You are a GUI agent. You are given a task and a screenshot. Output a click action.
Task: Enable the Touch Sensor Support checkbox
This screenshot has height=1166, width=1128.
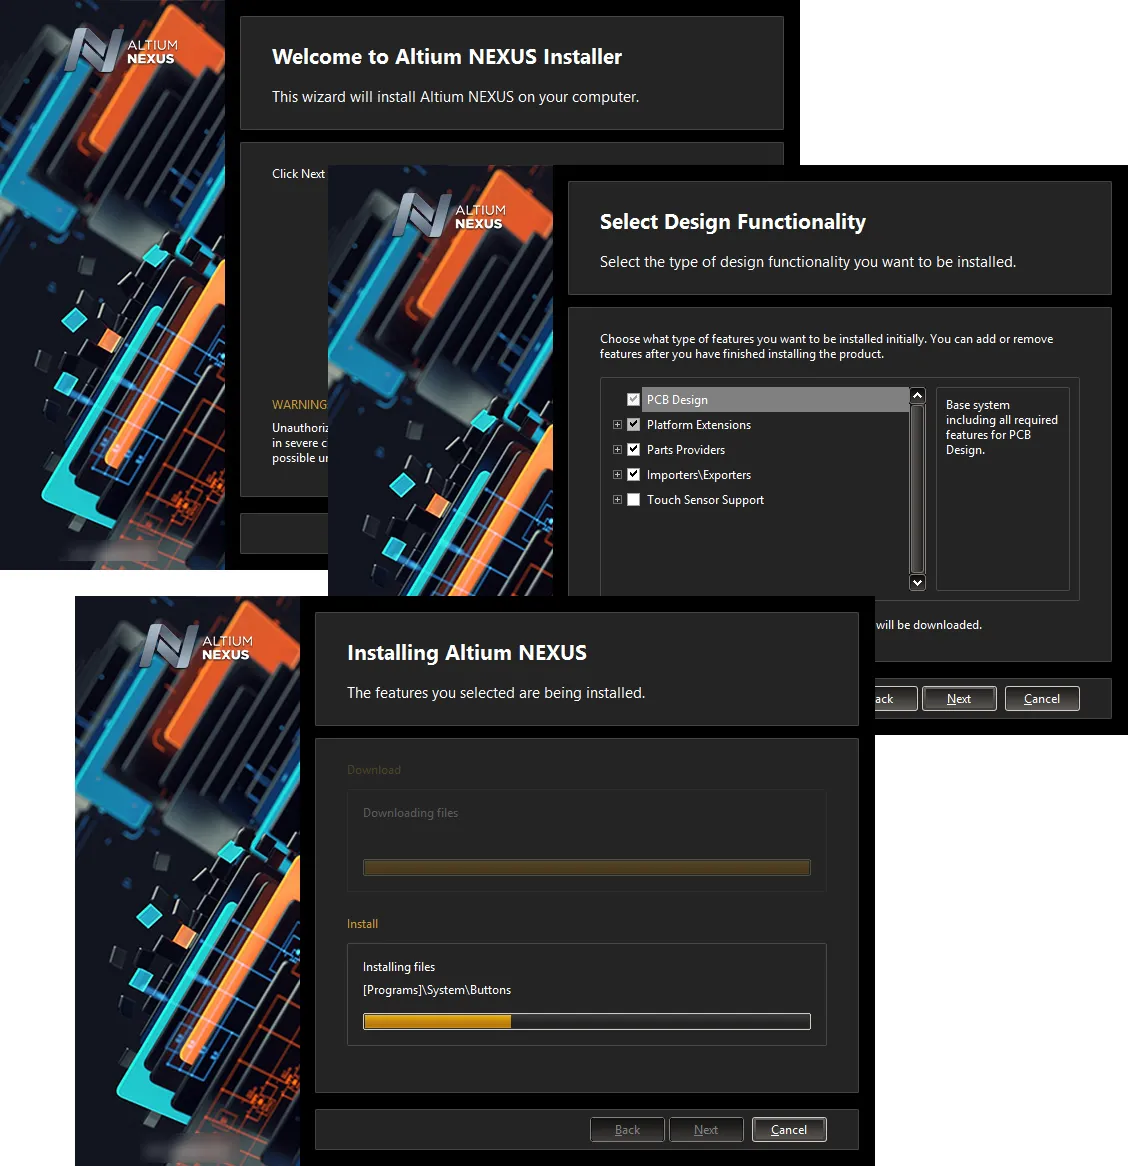pos(634,500)
